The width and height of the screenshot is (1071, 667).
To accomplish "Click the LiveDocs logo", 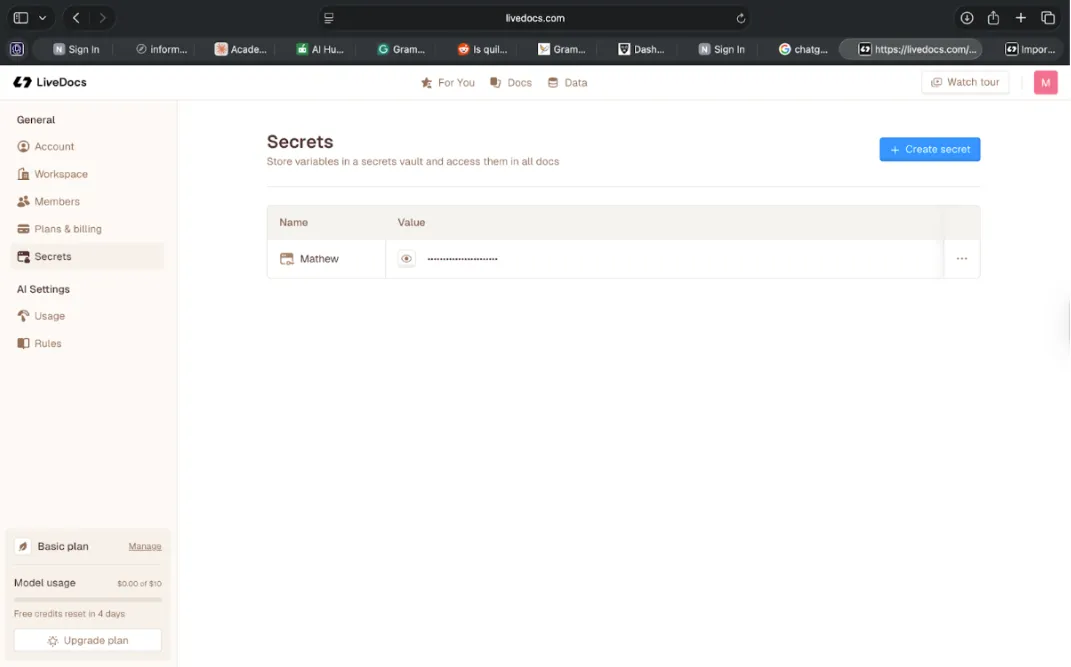I will (49, 82).
